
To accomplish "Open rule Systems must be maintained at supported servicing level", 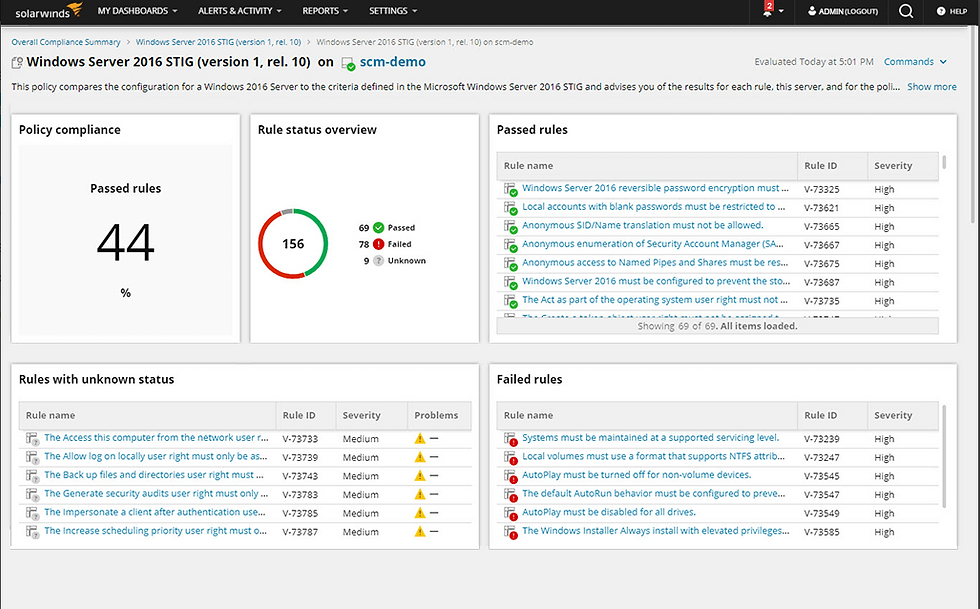I will click(x=651, y=438).
